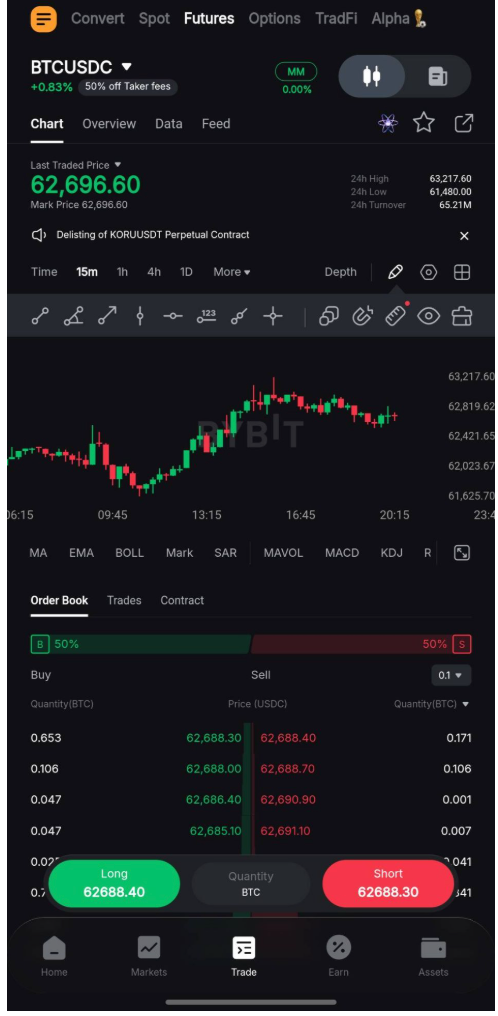Toggle the pencil drawing tools icon
Screen dimensions: 498x1016
pos(395,272)
